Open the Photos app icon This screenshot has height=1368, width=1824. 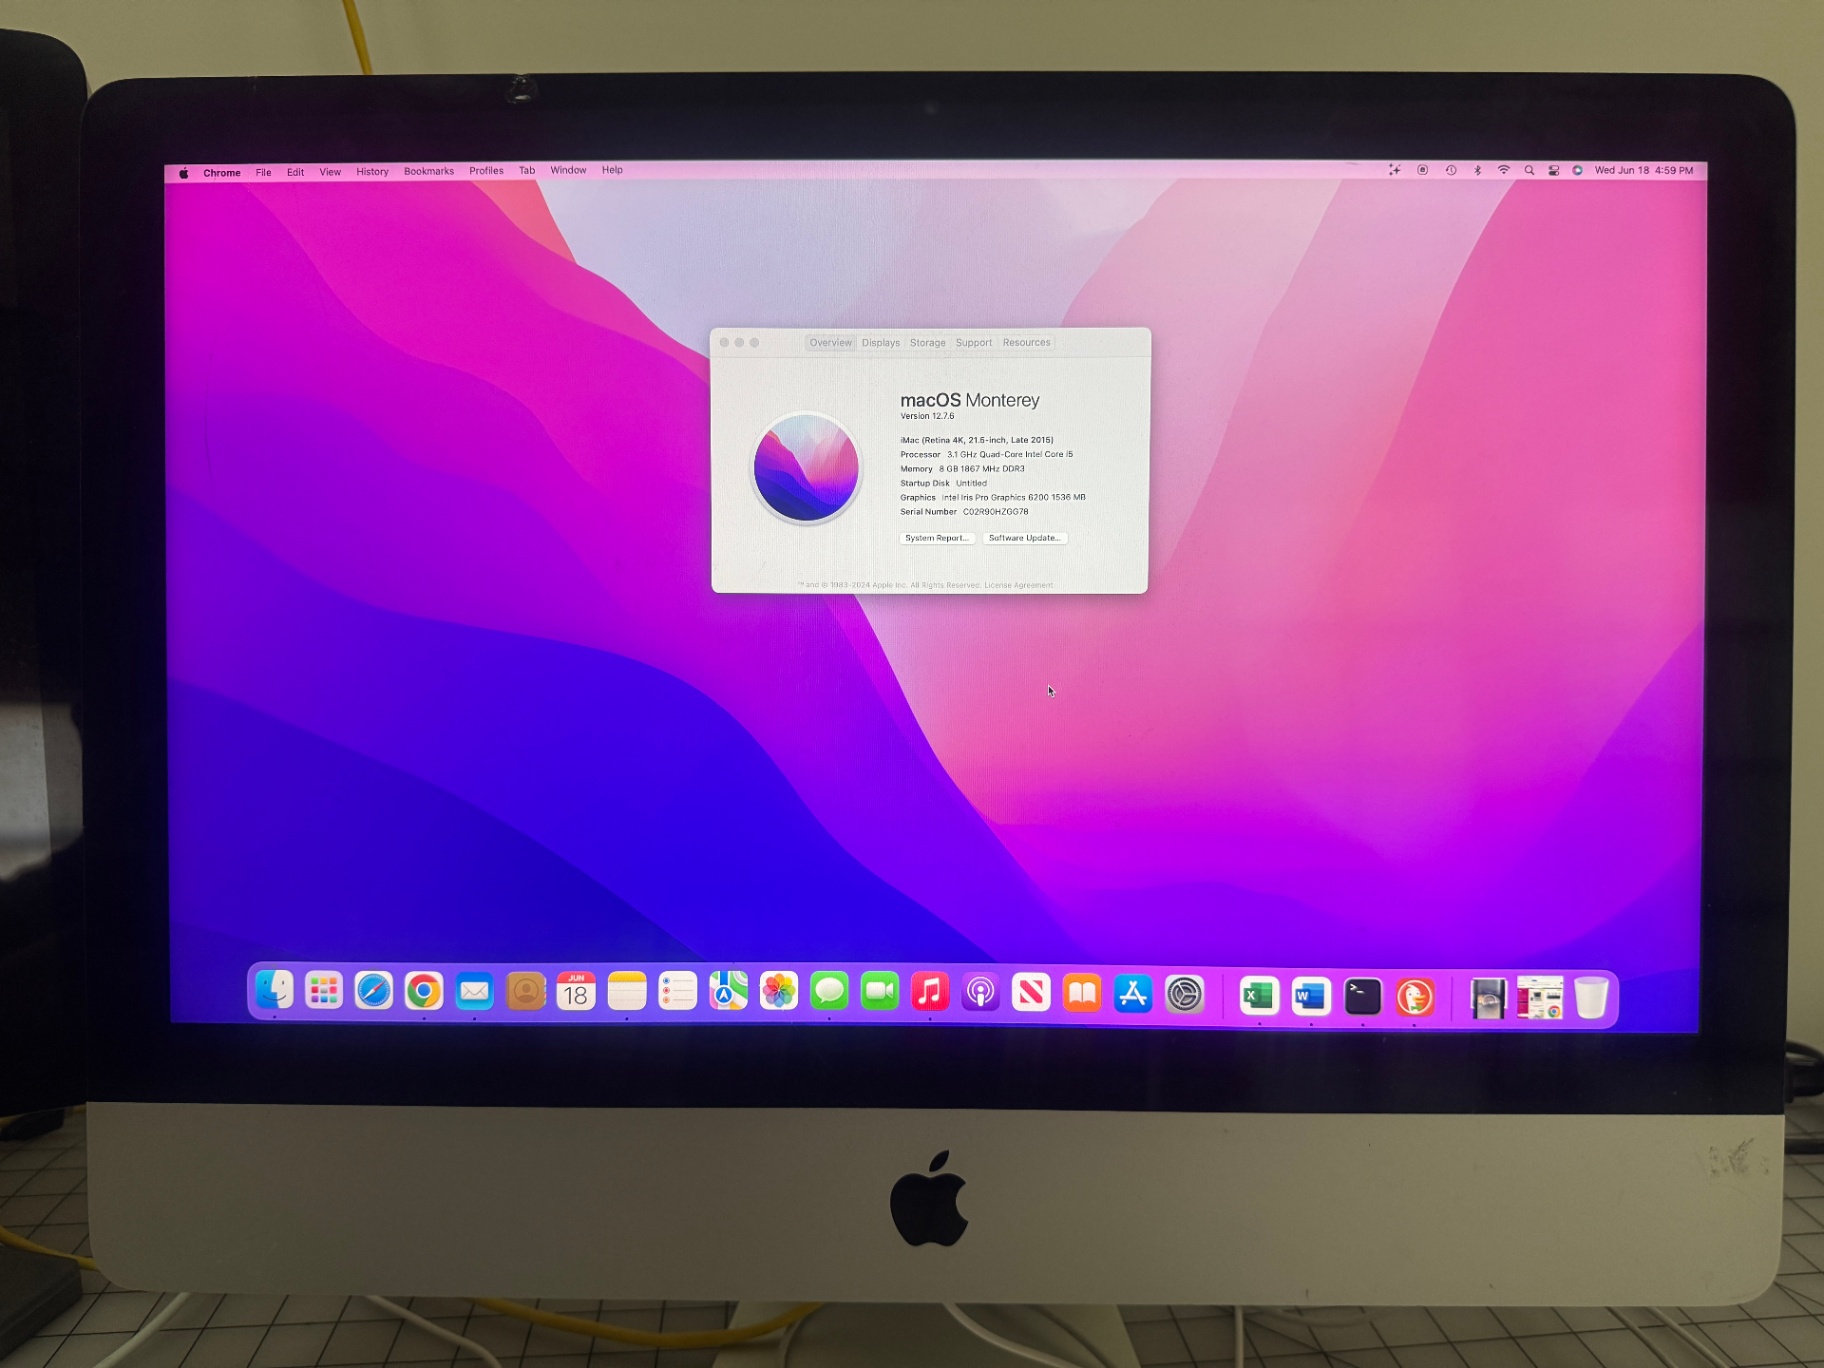click(778, 992)
